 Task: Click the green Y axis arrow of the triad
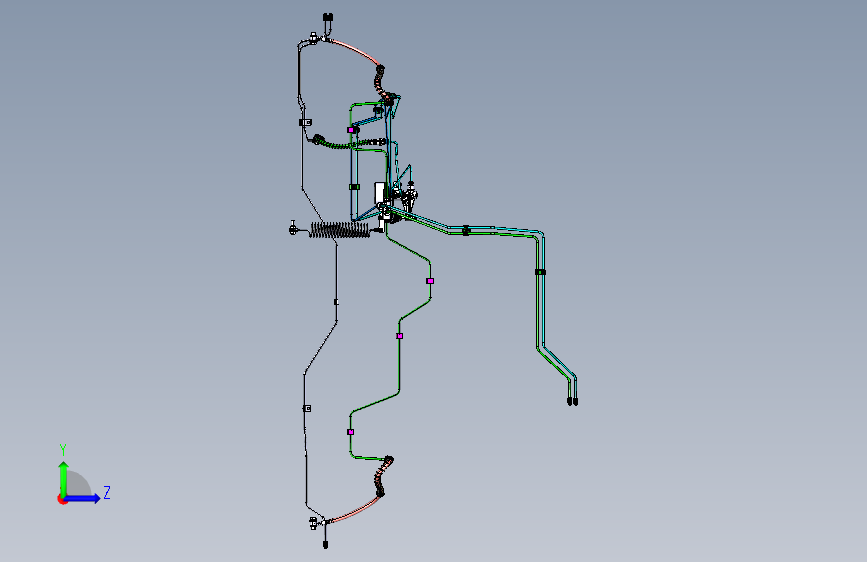point(64,479)
